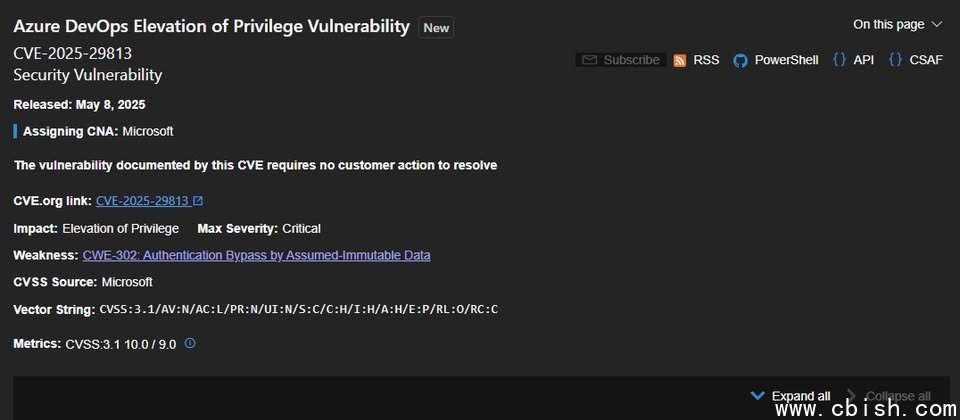
Task: Click the Subscribe button
Action: coord(621,60)
